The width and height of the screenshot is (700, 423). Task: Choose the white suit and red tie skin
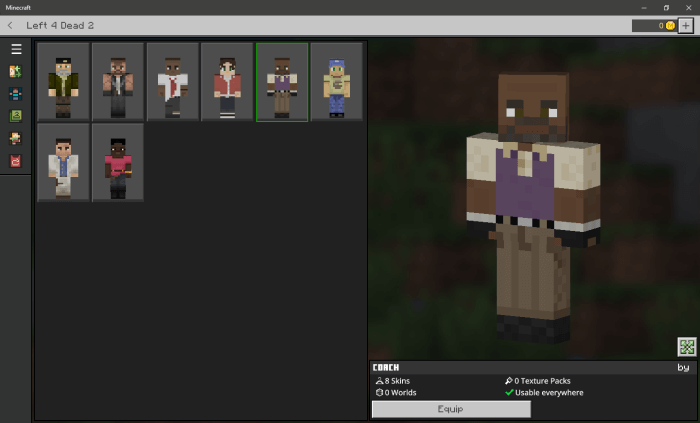pyautogui.click(x=172, y=81)
